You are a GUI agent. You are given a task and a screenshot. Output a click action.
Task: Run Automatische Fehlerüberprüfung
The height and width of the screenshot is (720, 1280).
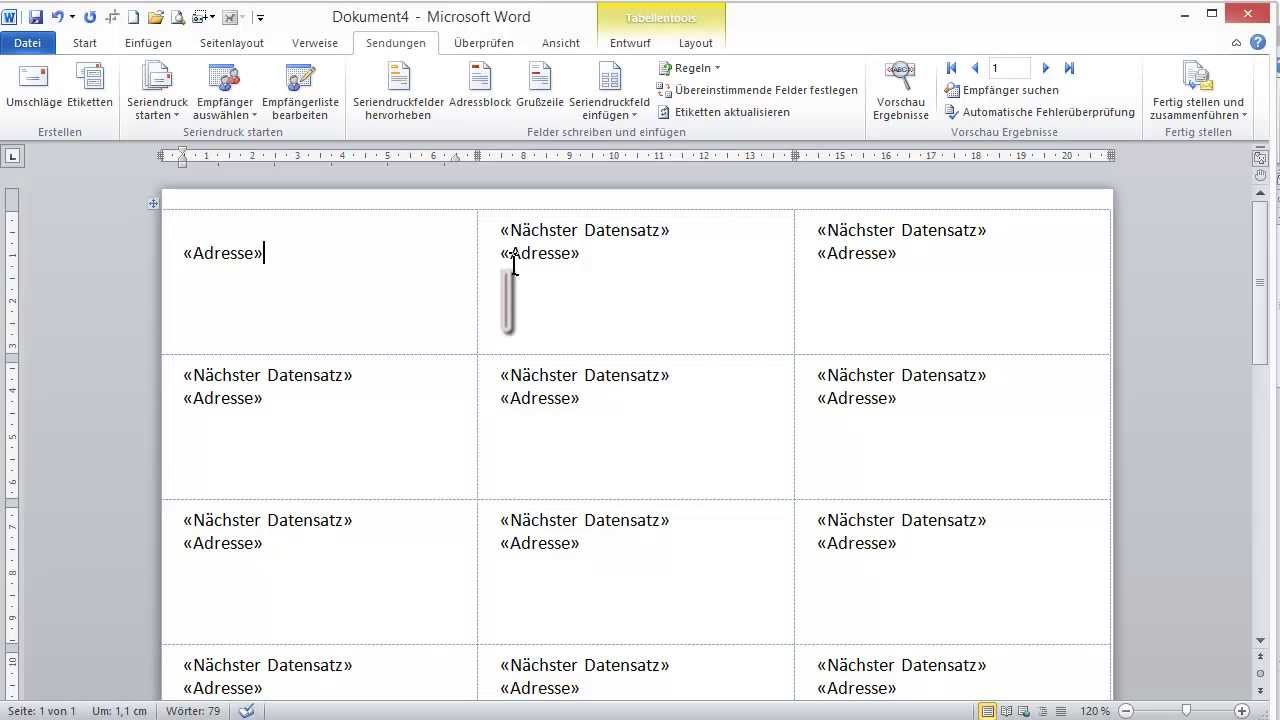point(1045,112)
